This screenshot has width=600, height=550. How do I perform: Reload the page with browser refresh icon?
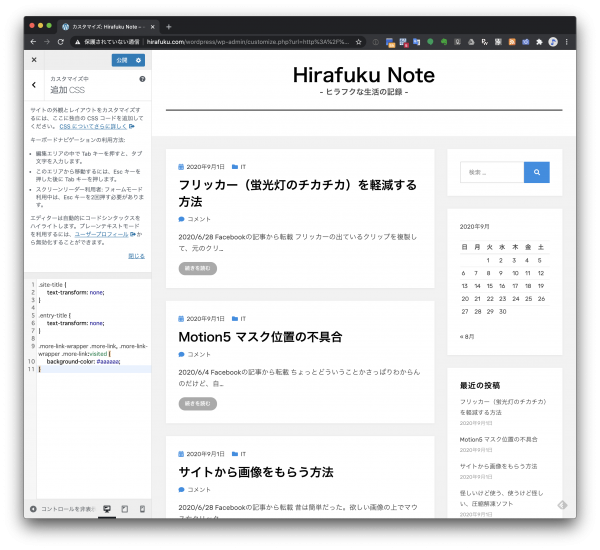[60, 42]
